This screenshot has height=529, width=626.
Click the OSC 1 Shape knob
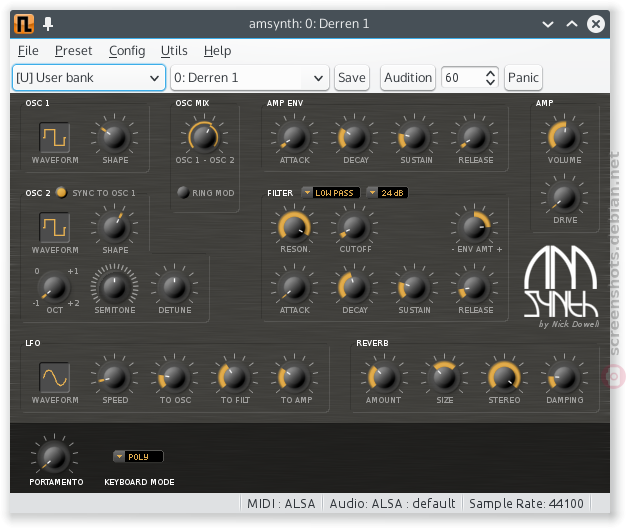click(115, 137)
